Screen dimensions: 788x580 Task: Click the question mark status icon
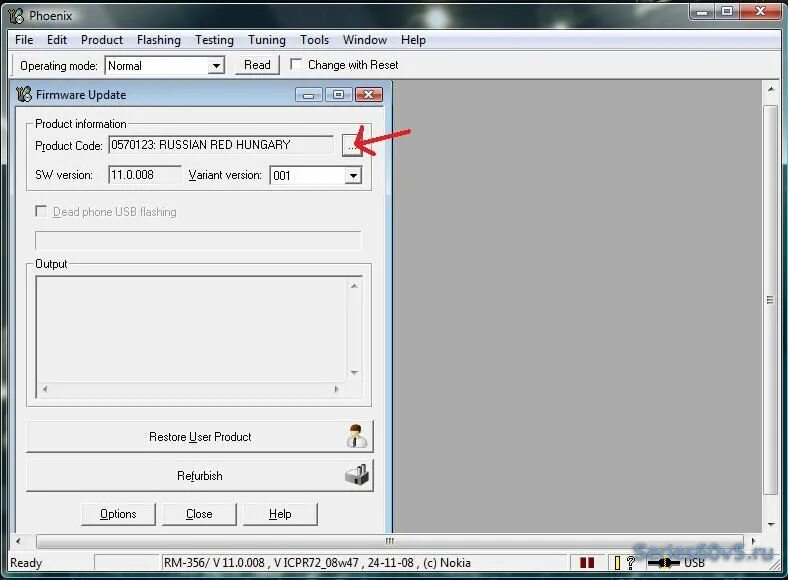631,563
